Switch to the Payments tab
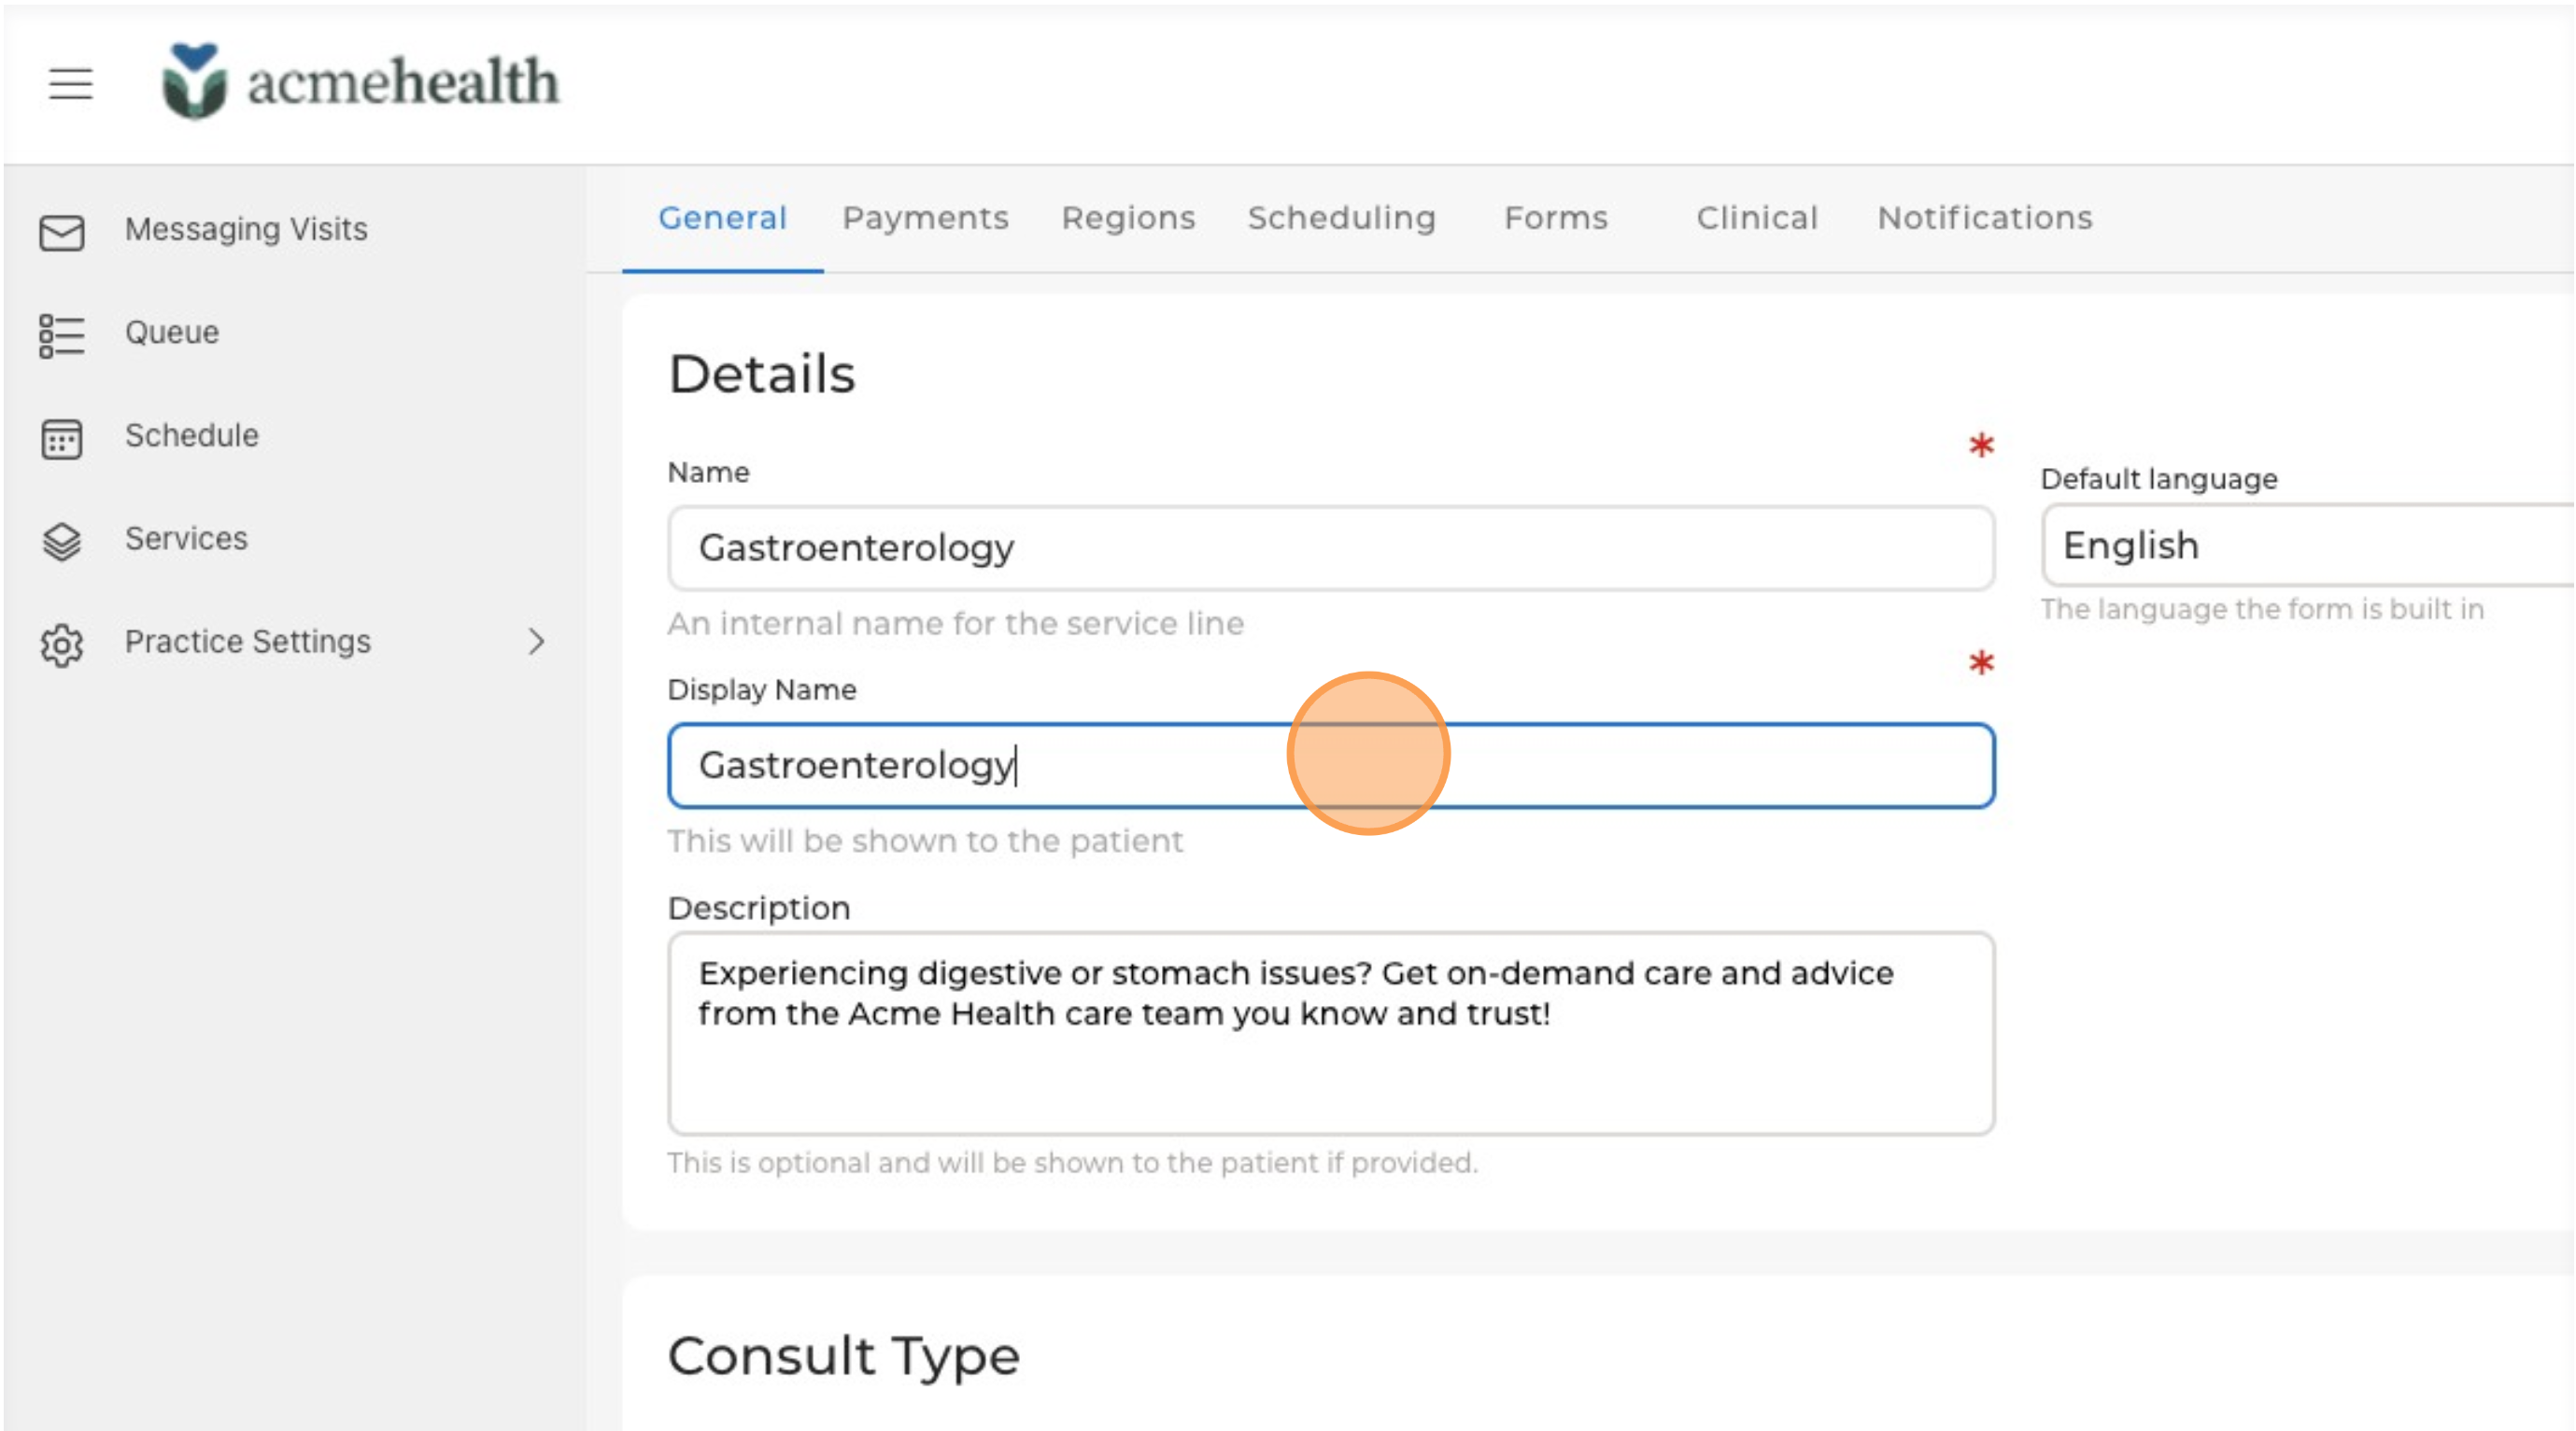Viewport: 2576px width, 1431px height. (925, 218)
